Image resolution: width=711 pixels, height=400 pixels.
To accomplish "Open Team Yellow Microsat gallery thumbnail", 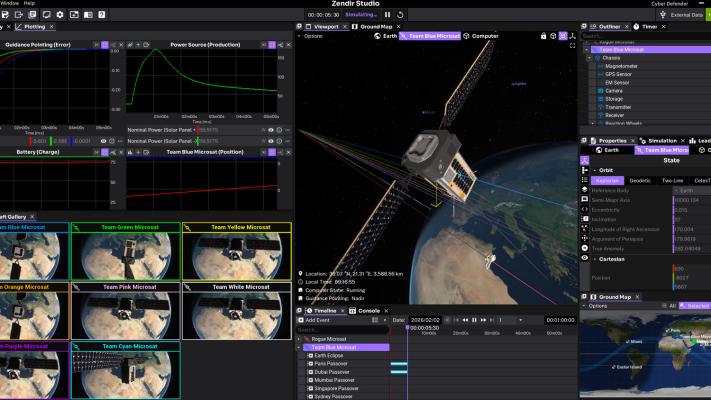I will 237,252.
